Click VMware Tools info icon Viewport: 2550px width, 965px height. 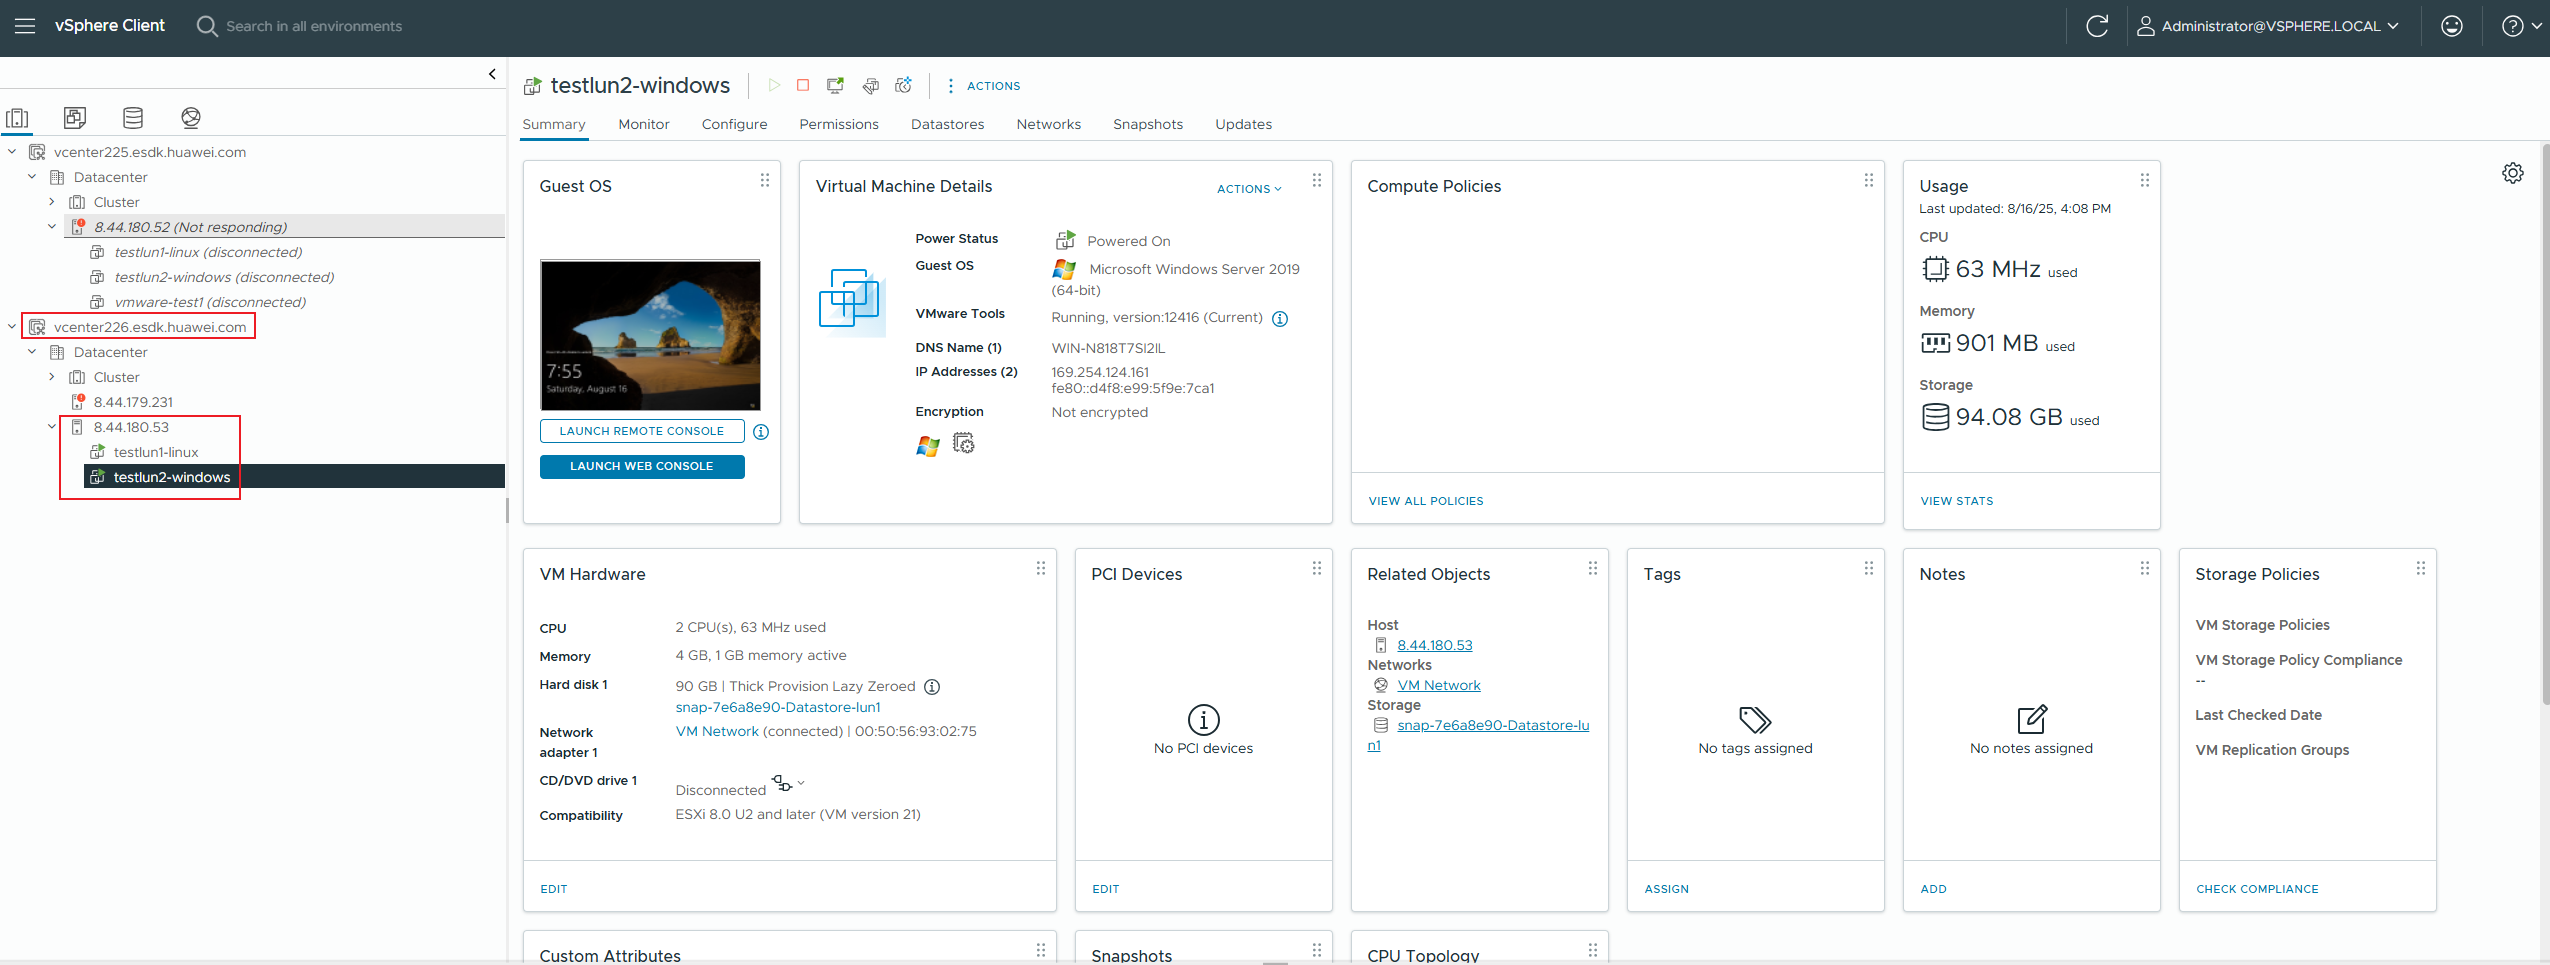pos(1280,319)
